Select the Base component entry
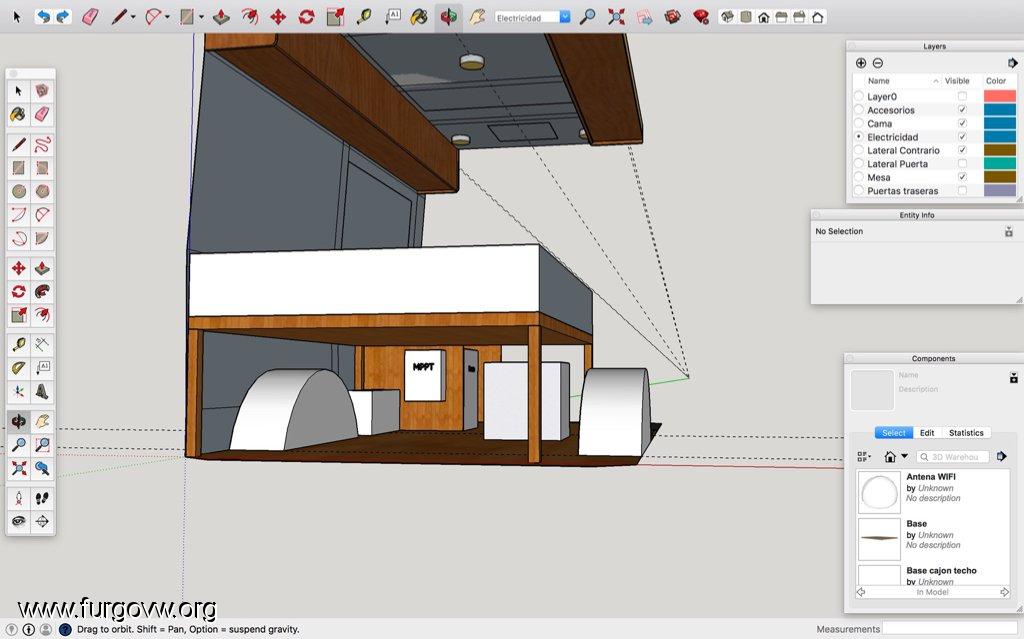This screenshot has height=639, width=1024. 933,539
